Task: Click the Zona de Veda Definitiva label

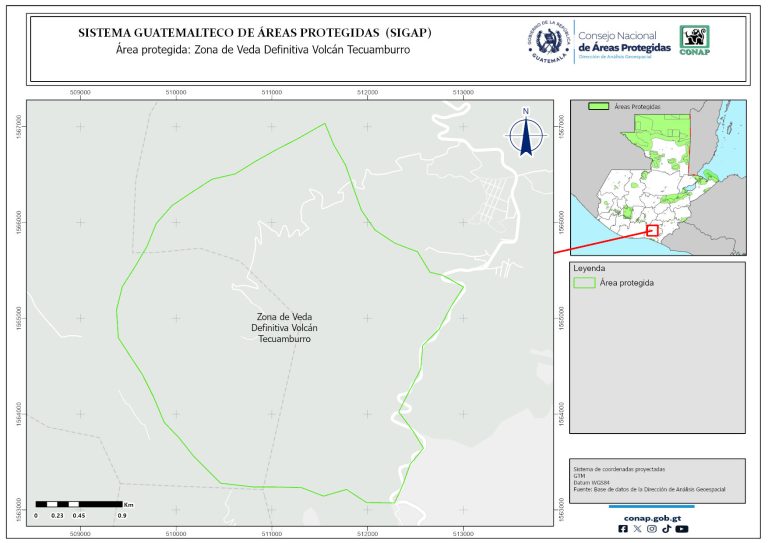Action: tap(280, 328)
